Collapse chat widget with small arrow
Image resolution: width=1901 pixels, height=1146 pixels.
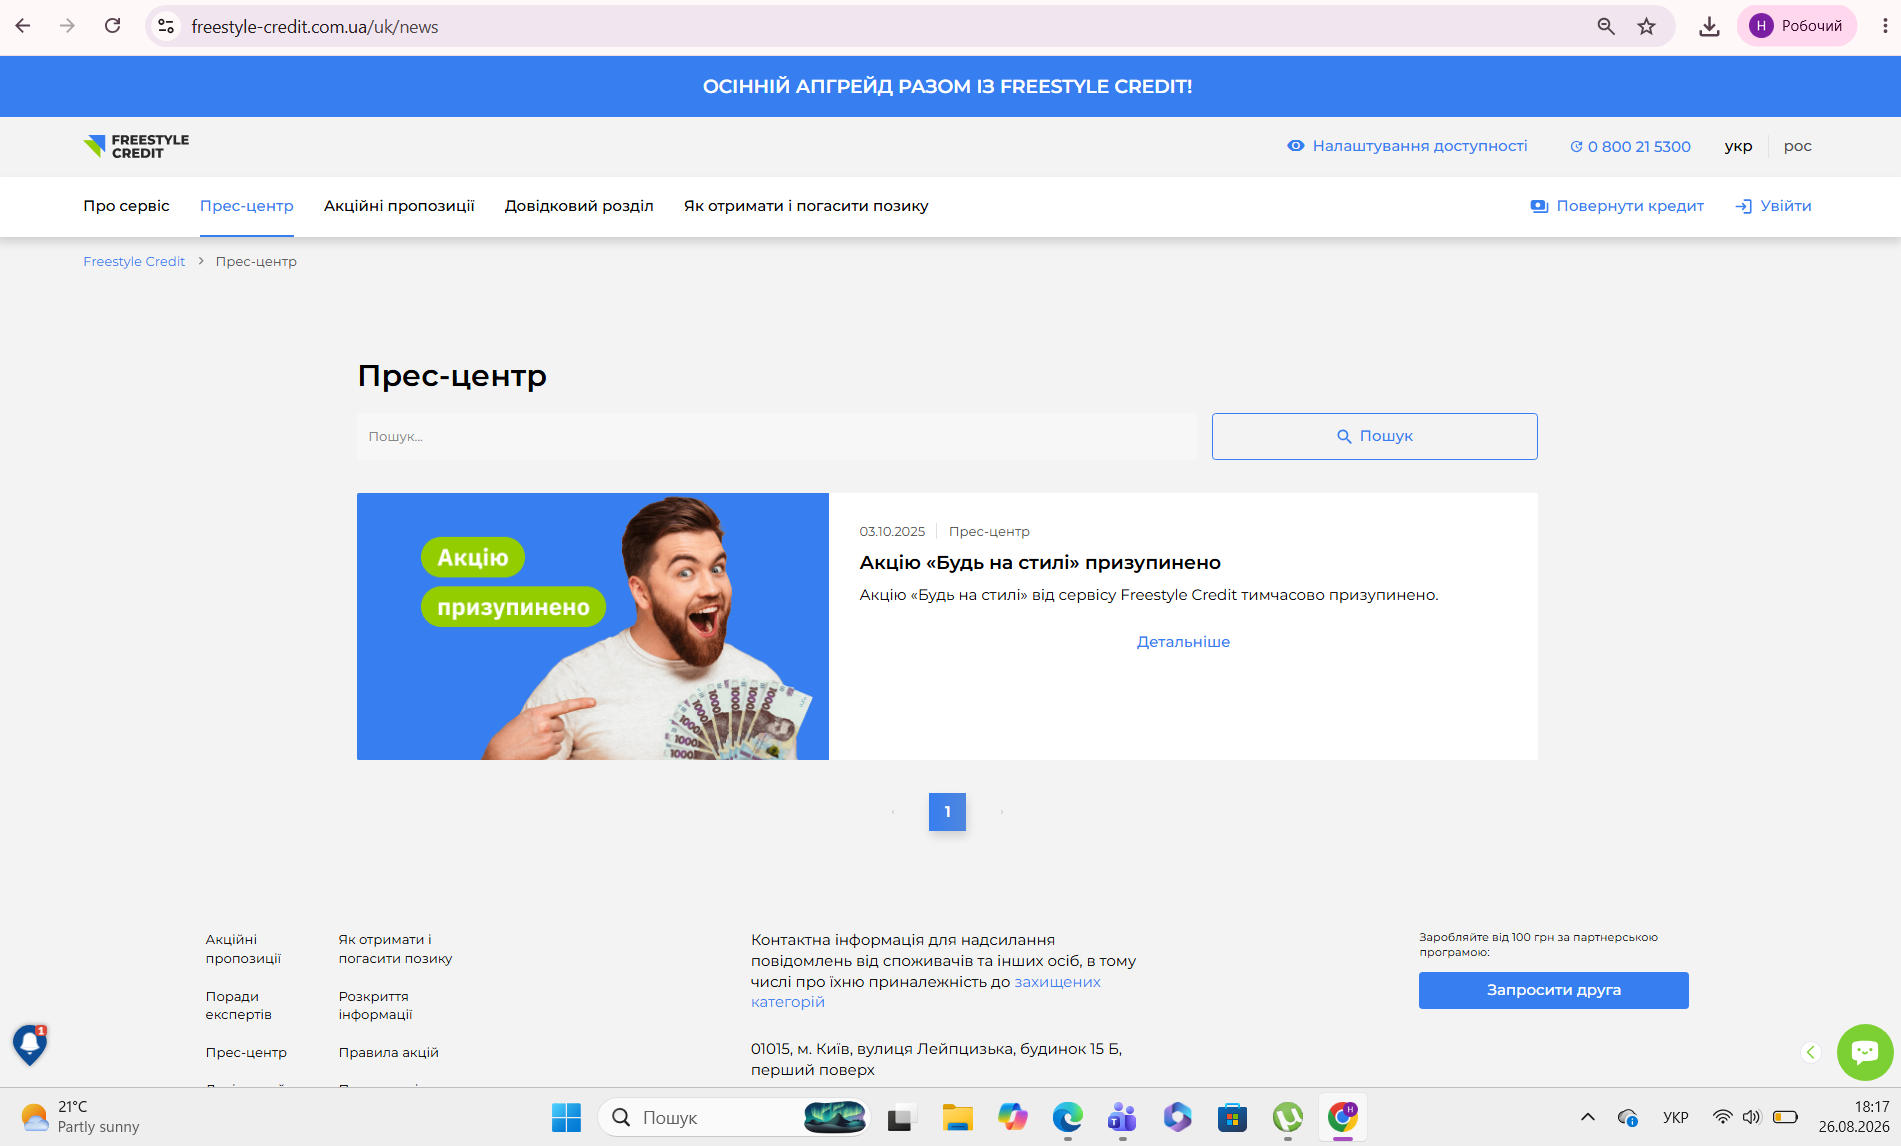[x=1810, y=1052]
